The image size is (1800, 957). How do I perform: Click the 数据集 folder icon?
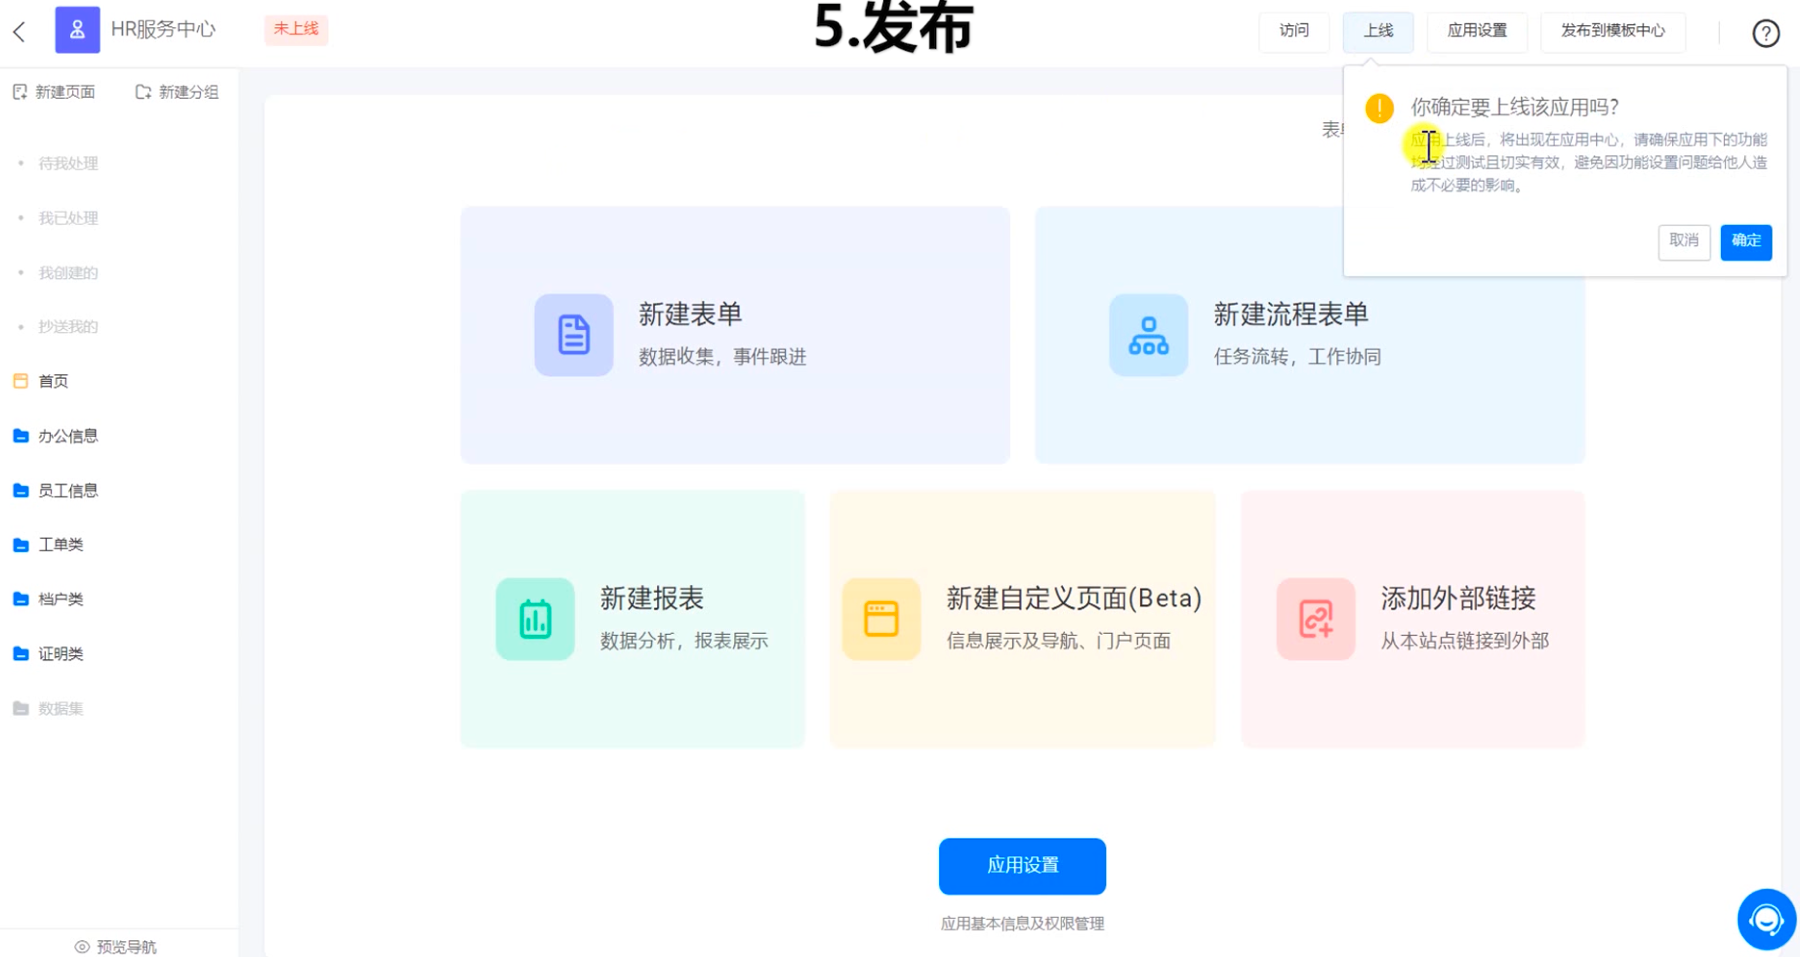point(20,708)
